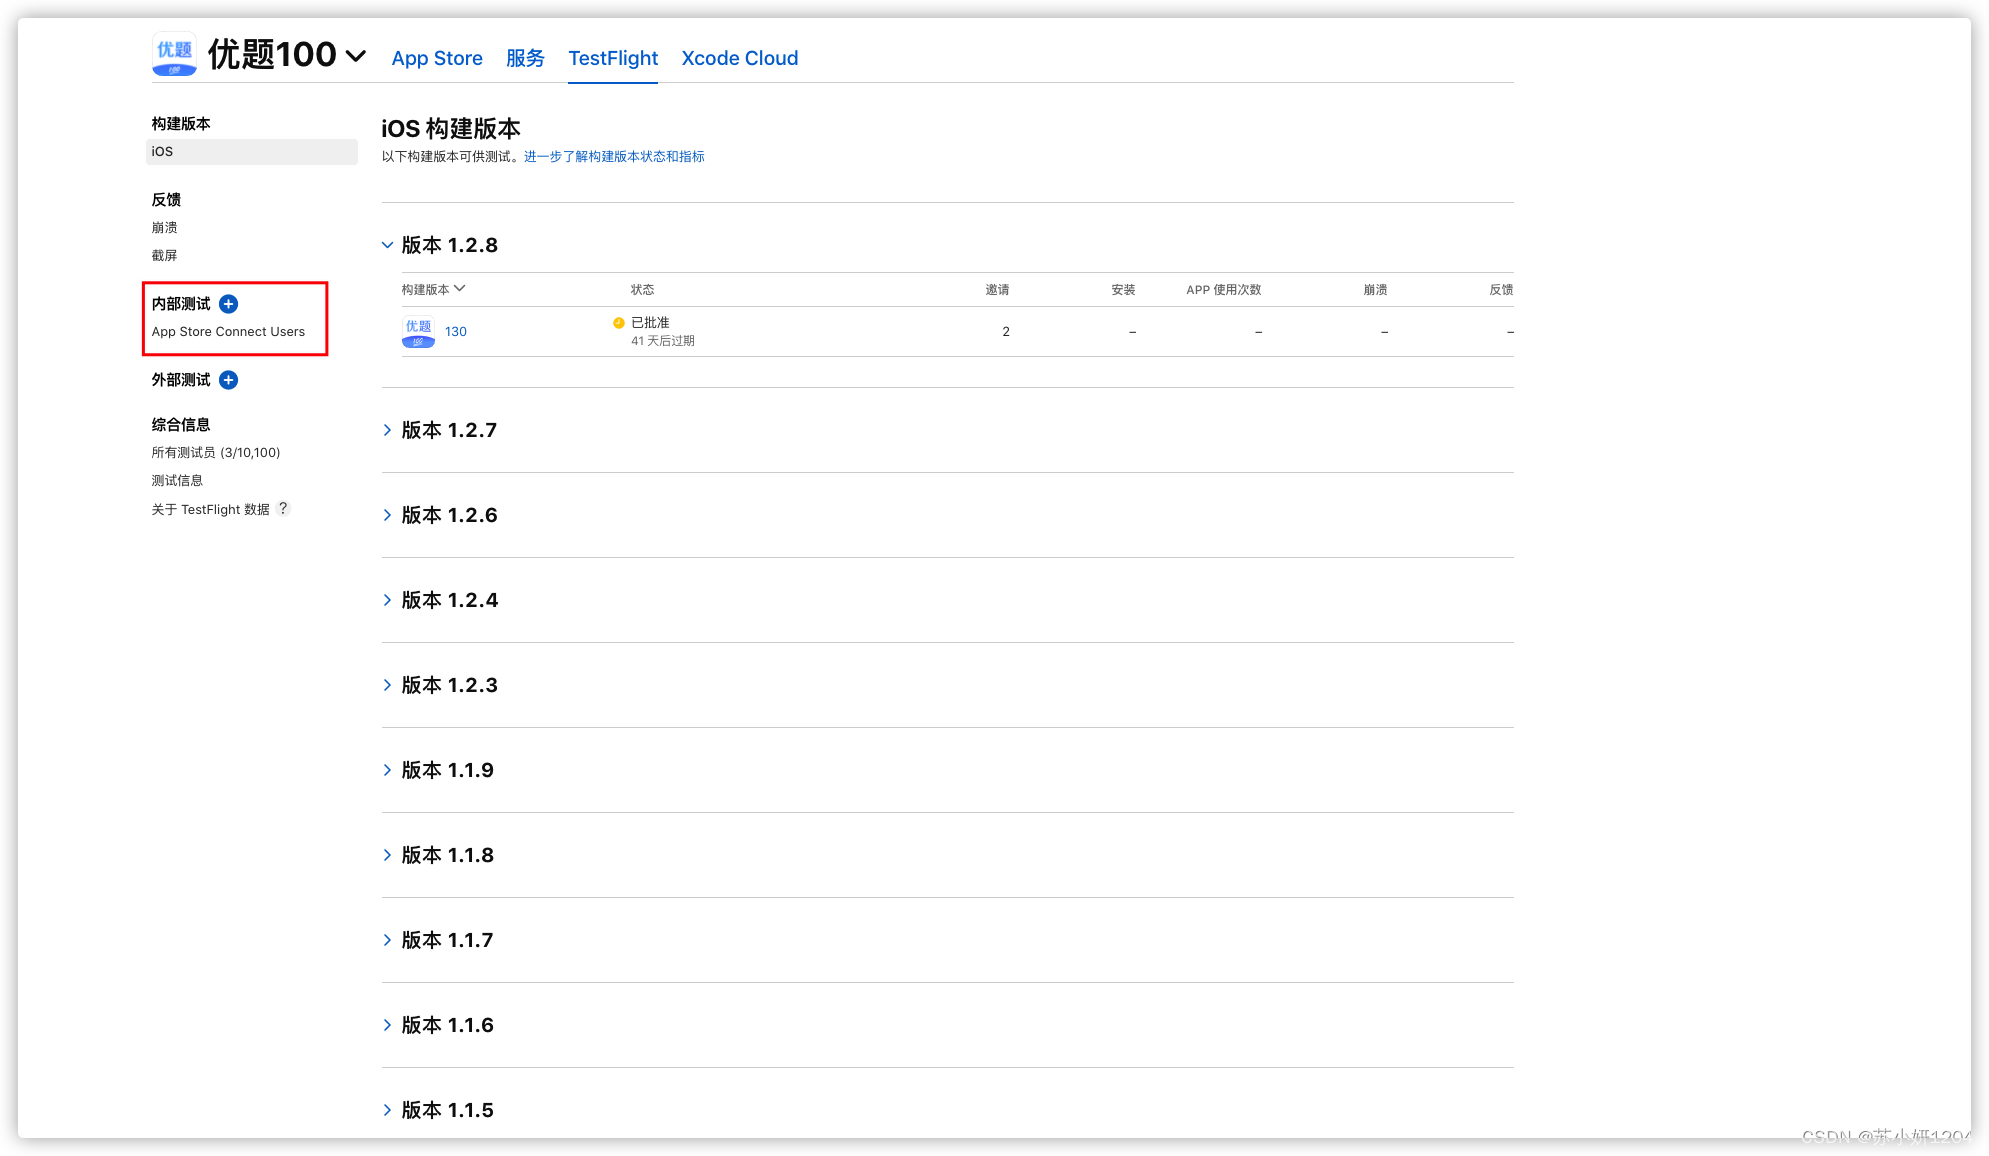Click yellow status dot beside 已批准
Image resolution: width=1989 pixels, height=1156 pixels.
pos(619,323)
